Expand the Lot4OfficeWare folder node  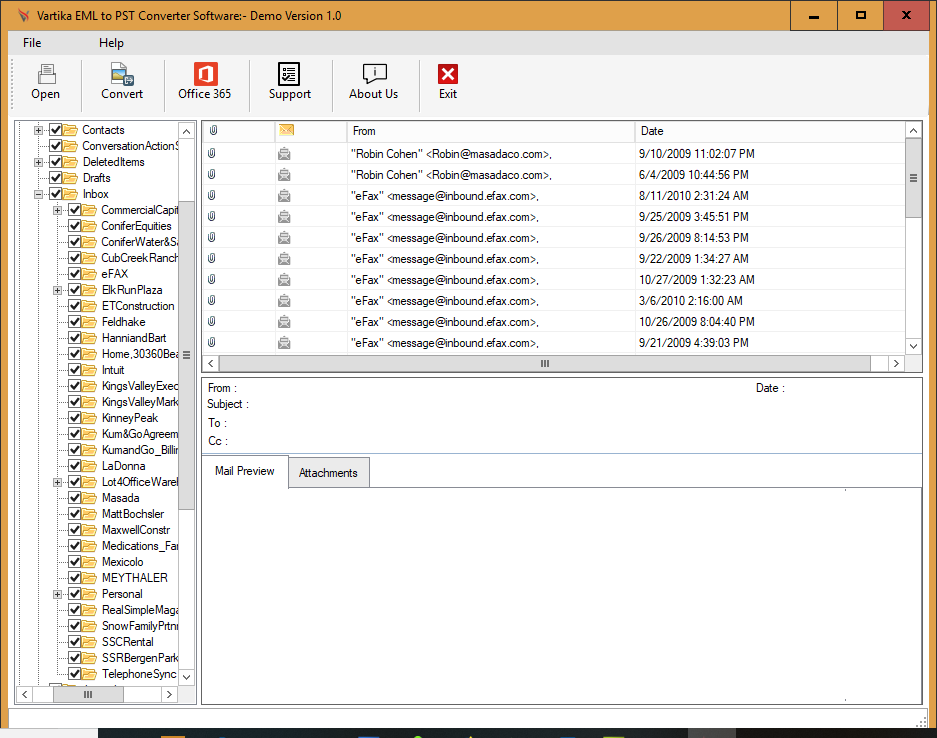tap(57, 482)
